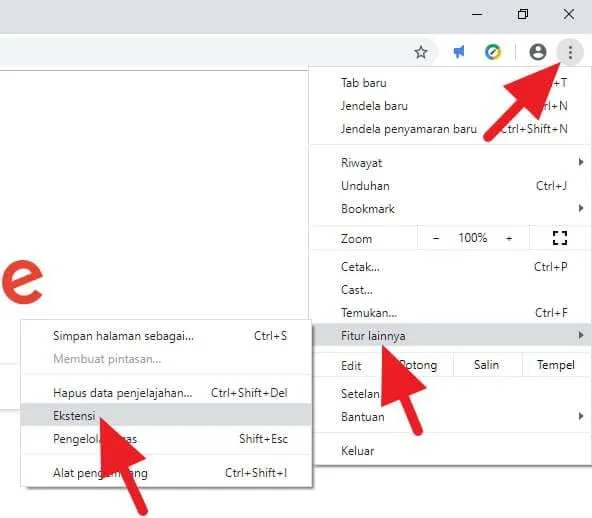592x518 pixels.
Task: Decrease zoom with minus button
Action: (436, 238)
